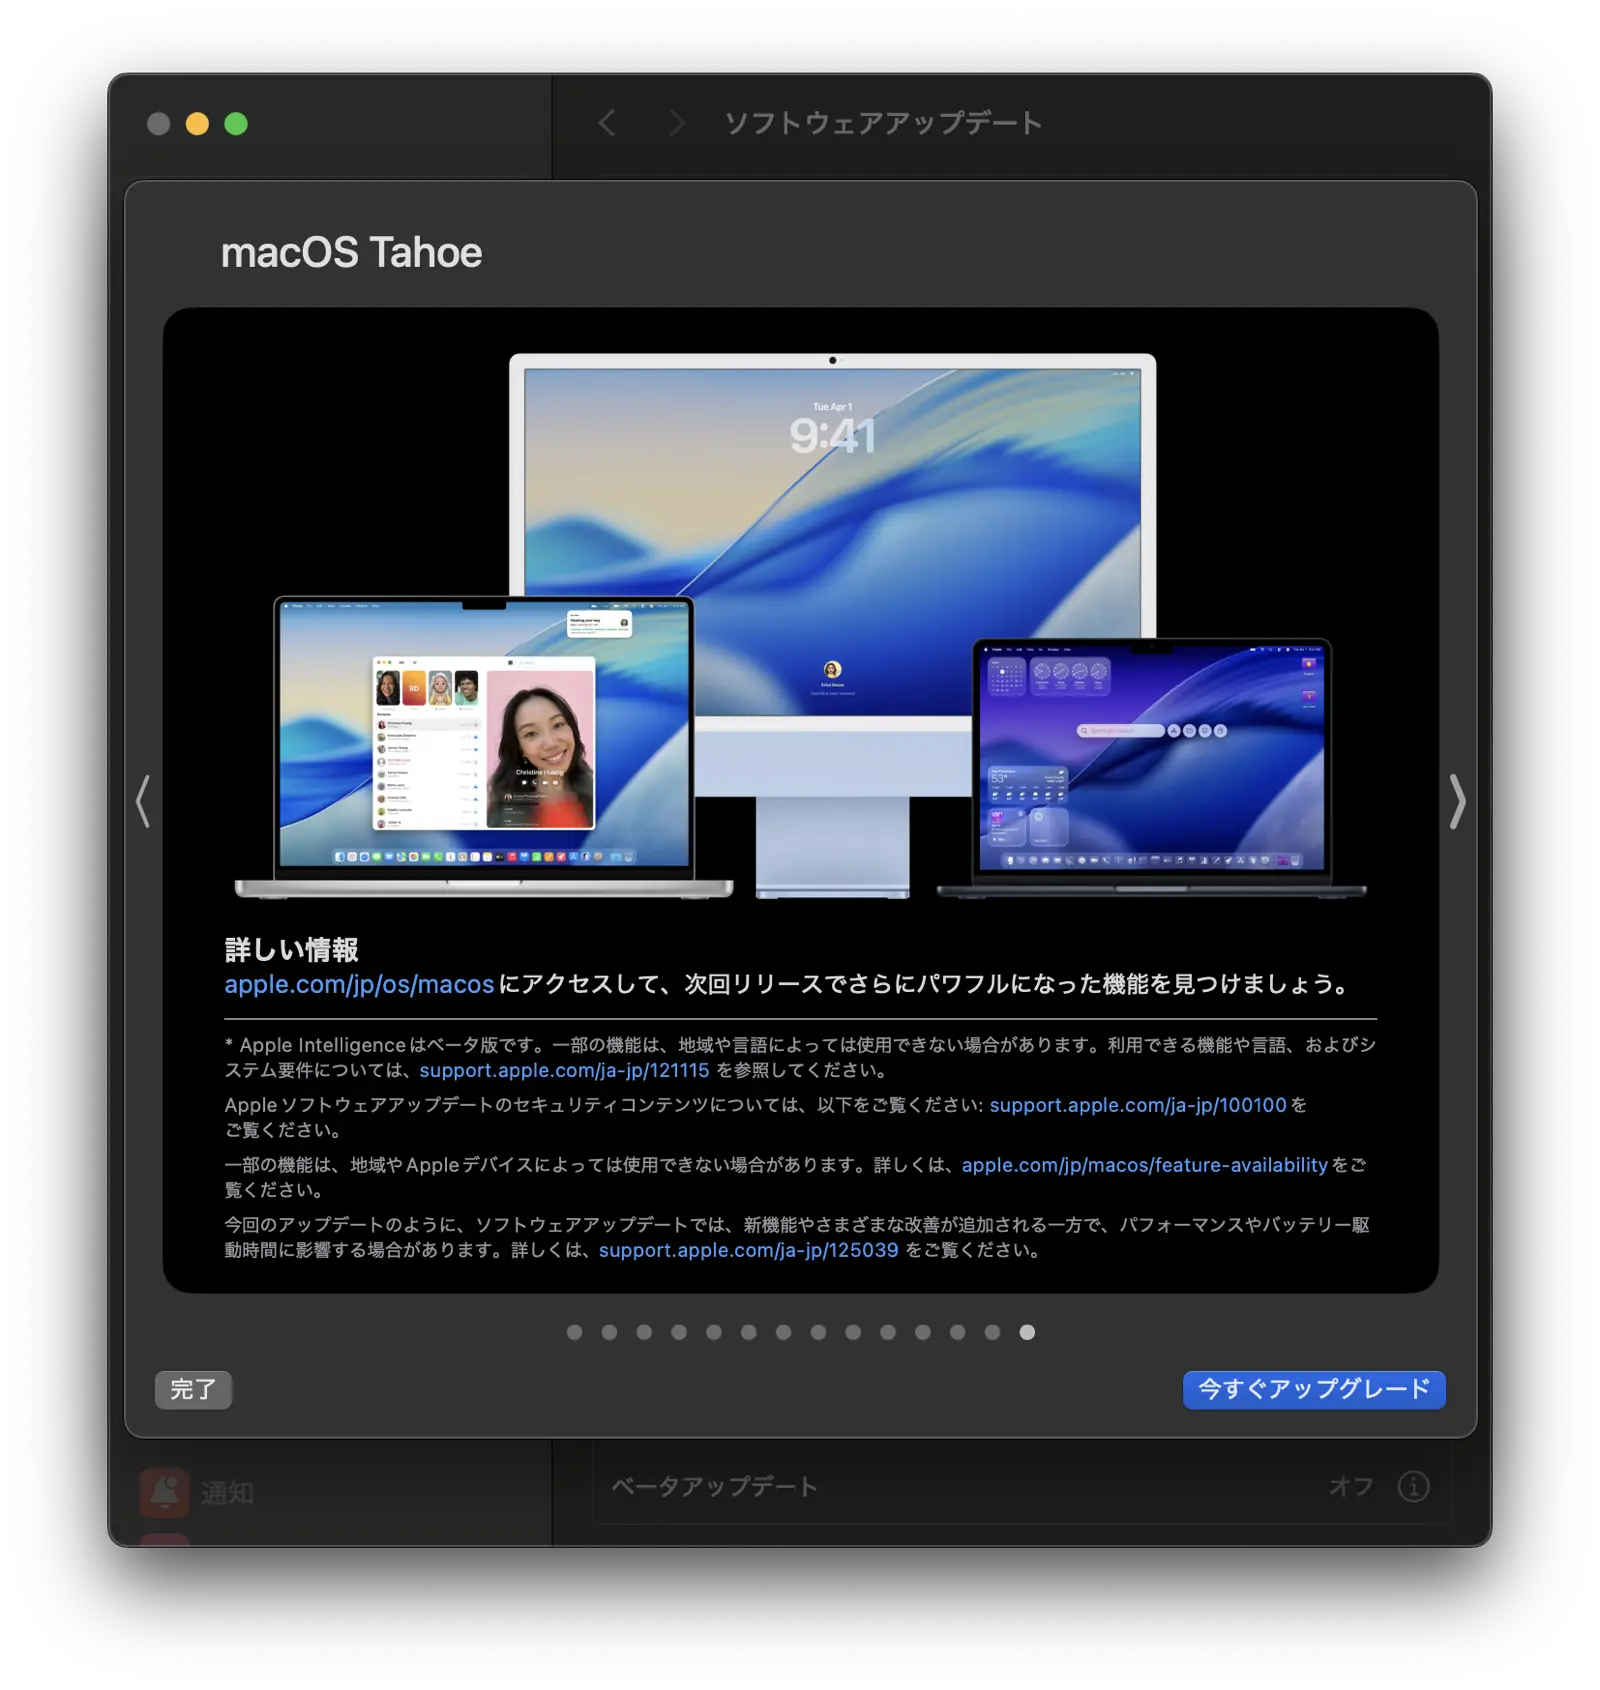Click the yellow minimize window button
Image resolution: width=1600 pixels, height=1690 pixels.
pyautogui.click(x=197, y=123)
